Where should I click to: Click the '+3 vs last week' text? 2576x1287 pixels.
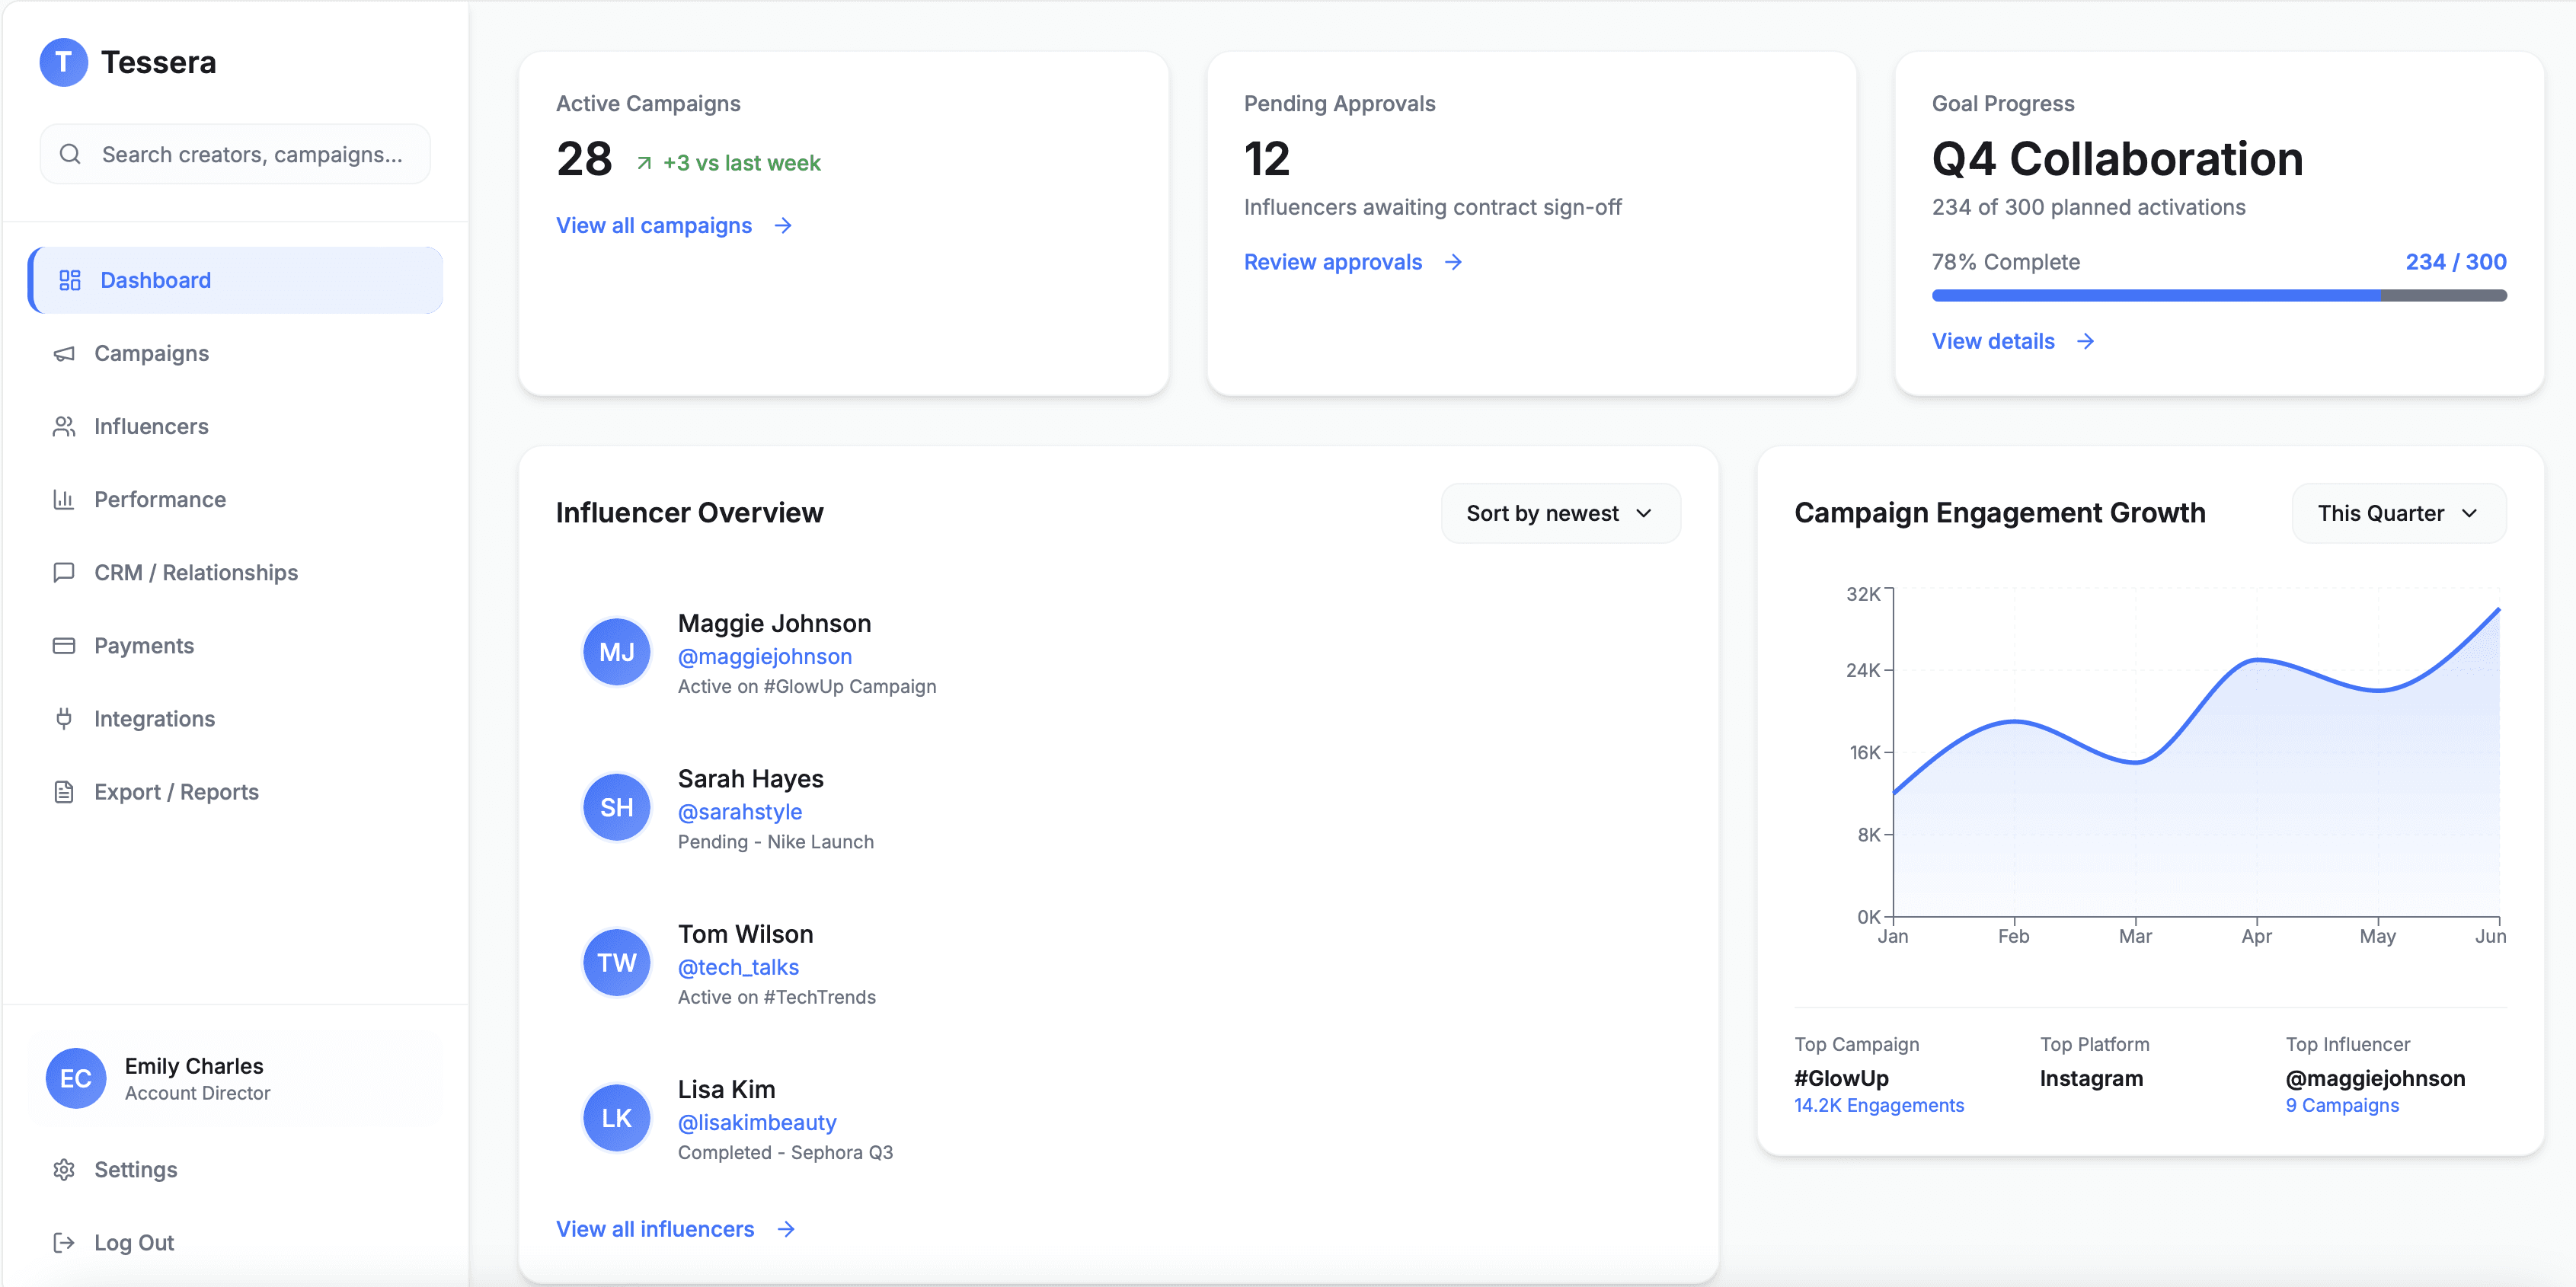point(742,163)
